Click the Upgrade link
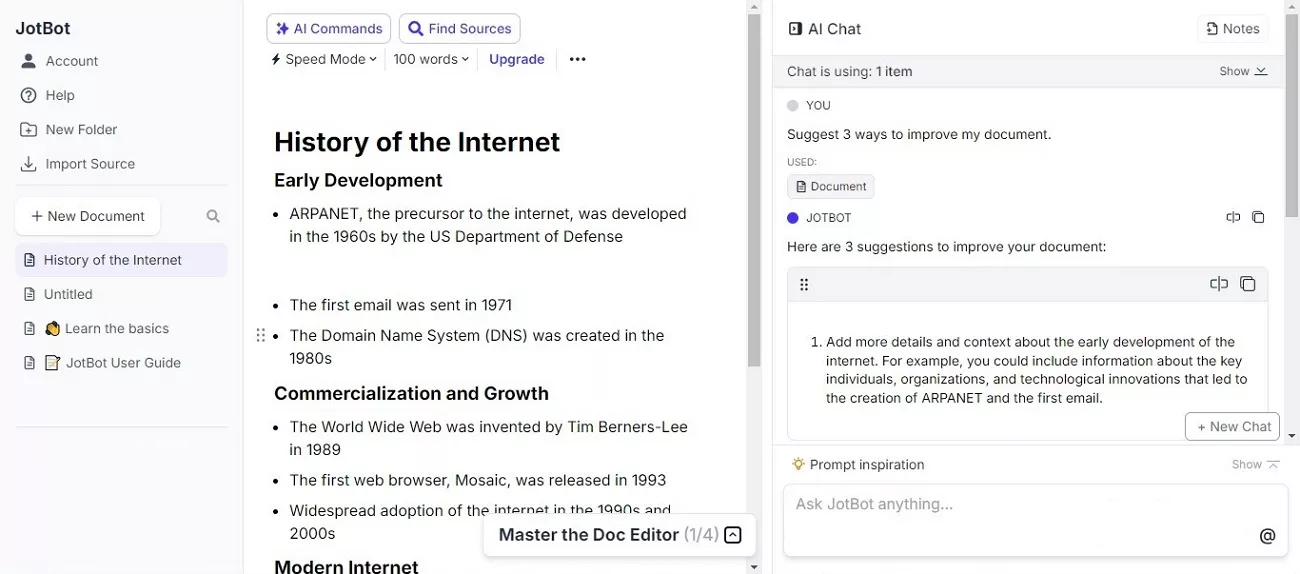The width and height of the screenshot is (1300, 574). click(517, 59)
